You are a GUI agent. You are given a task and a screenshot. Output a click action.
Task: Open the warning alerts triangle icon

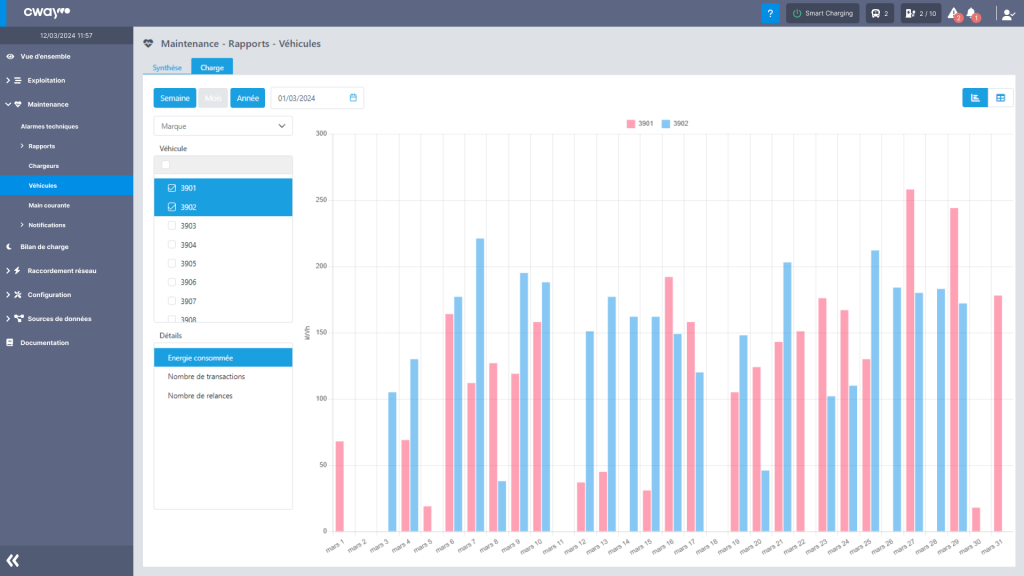tap(953, 14)
